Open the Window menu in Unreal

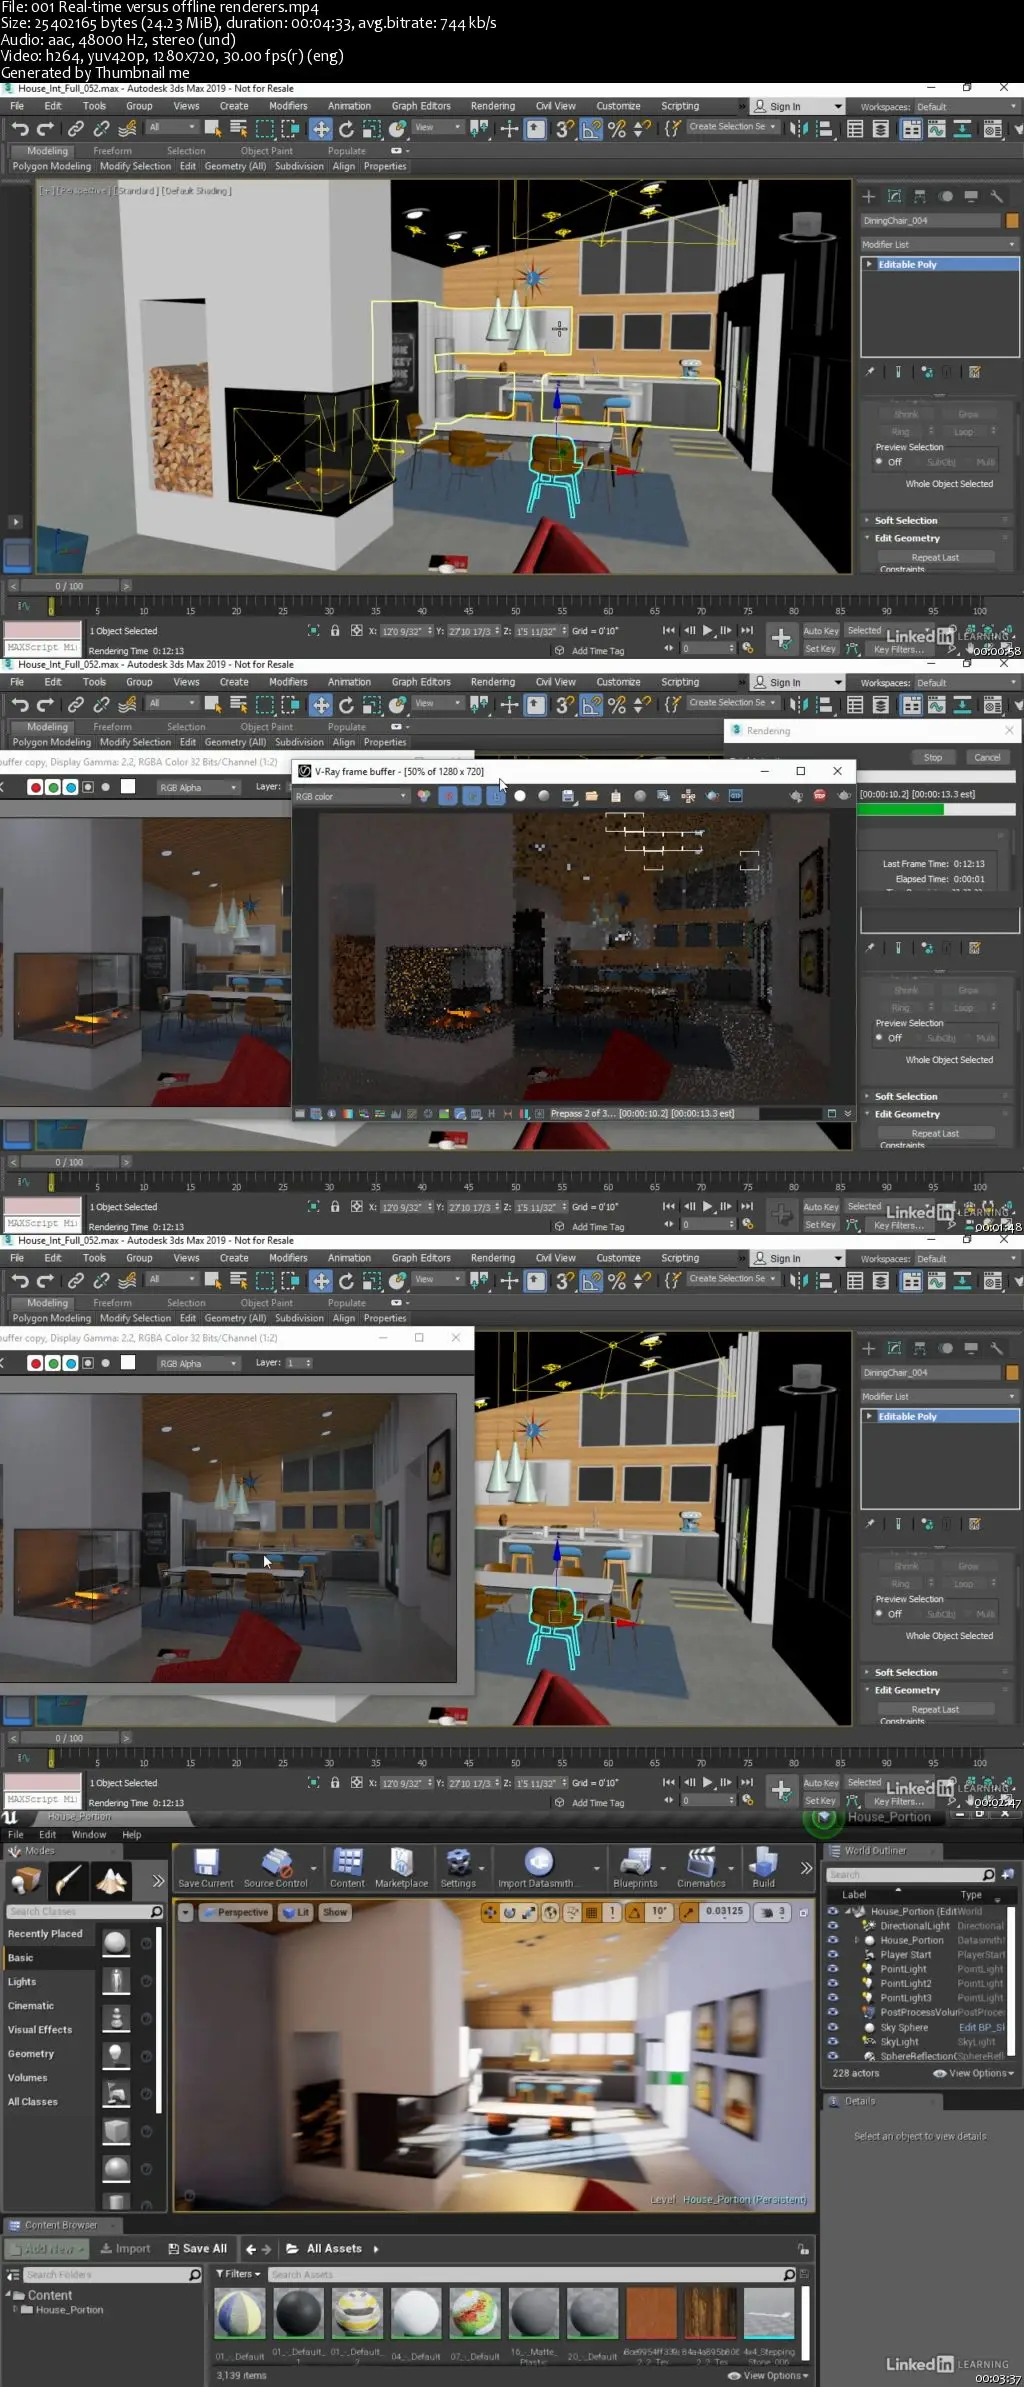coord(89,1835)
